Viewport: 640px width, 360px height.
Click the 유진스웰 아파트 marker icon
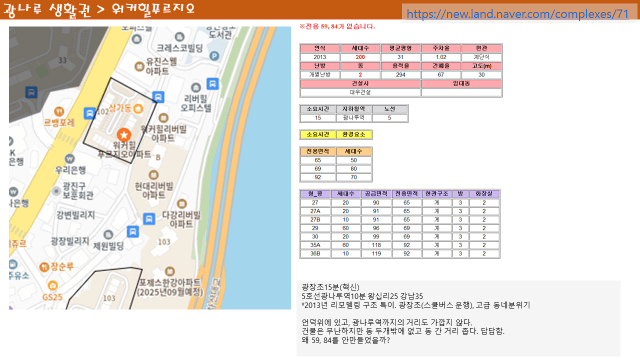tap(140, 66)
